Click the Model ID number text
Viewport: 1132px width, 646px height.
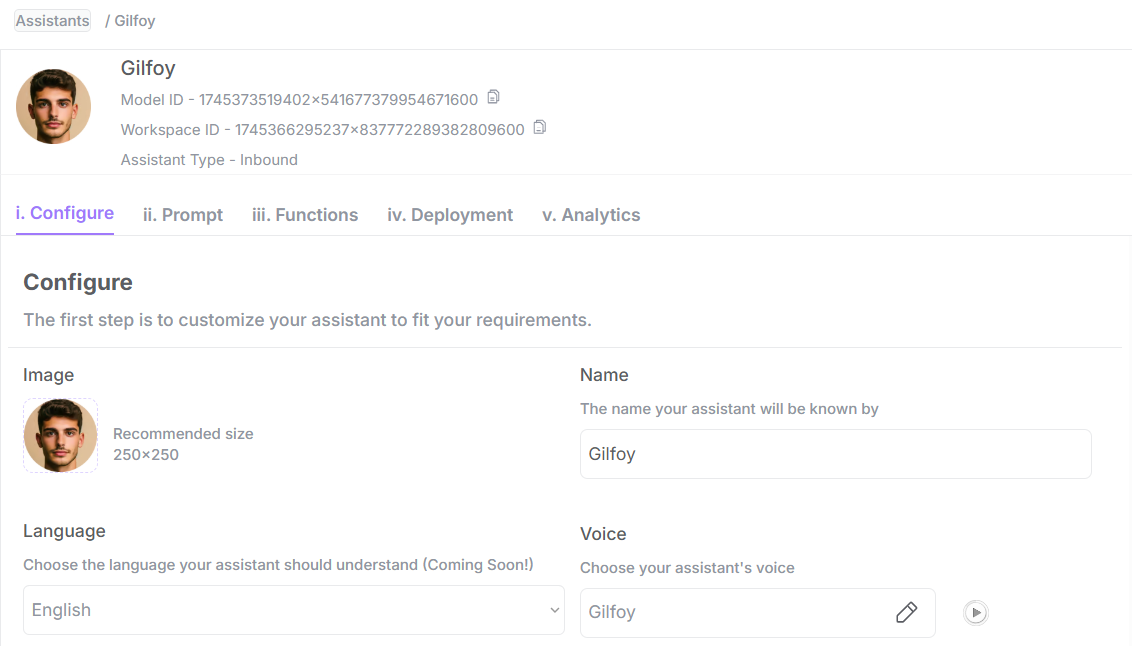pos(338,100)
